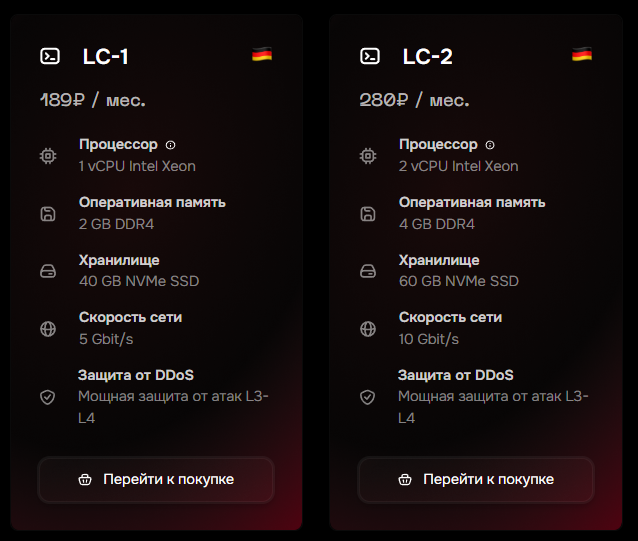
Task: Click the network globe icon in LC-1
Action: (48, 329)
